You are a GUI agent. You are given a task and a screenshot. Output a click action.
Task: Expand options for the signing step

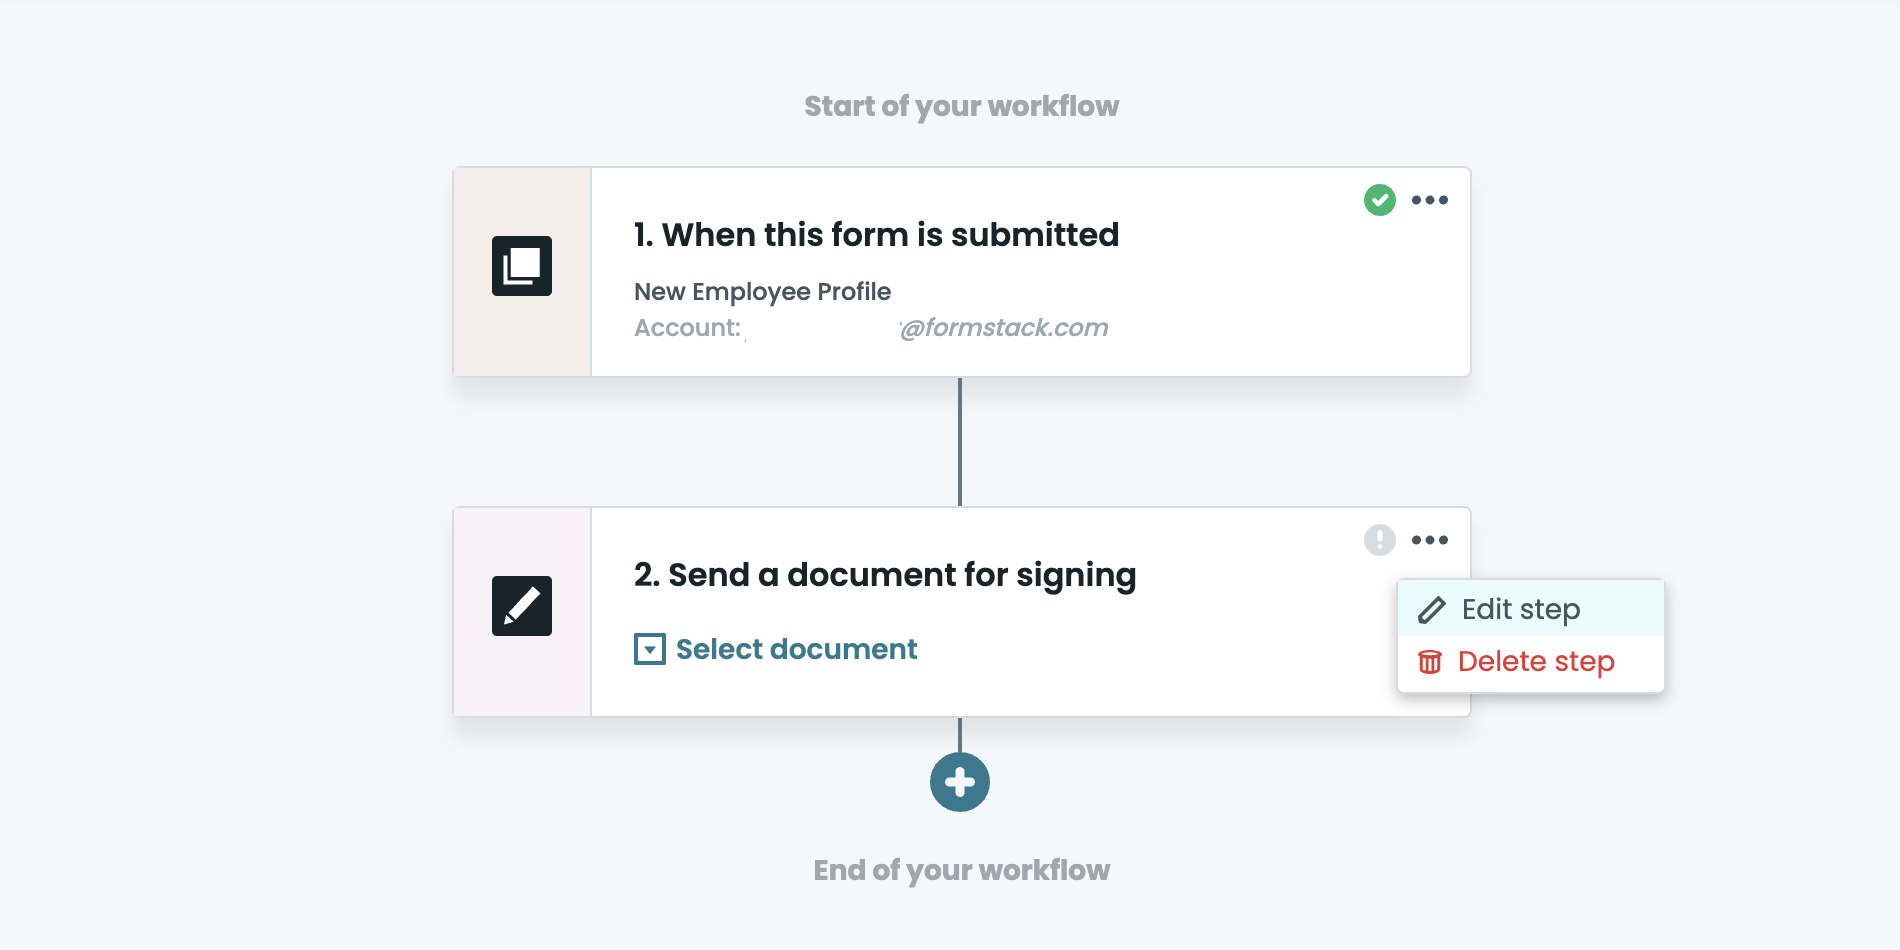1430,540
